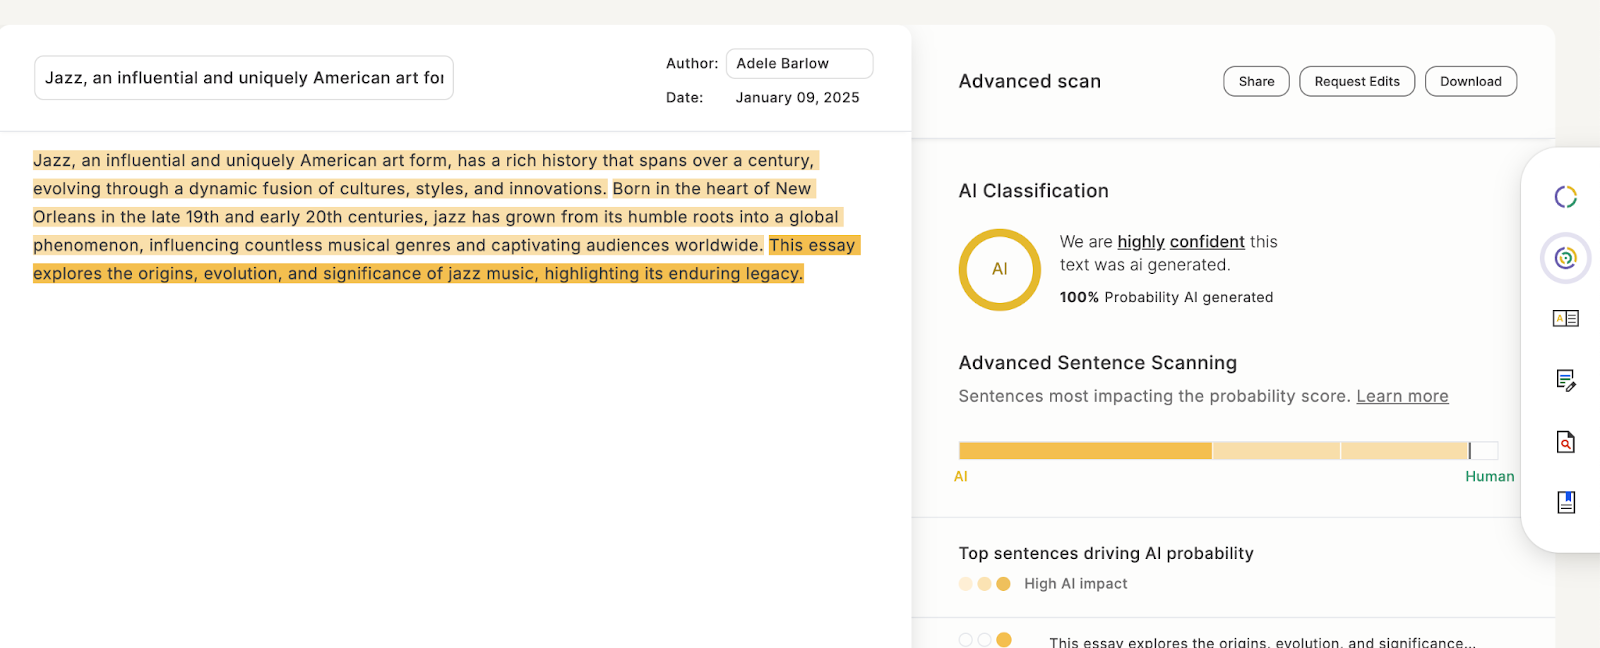Select highlighted sentence starting 'This essay explores'

(446, 259)
